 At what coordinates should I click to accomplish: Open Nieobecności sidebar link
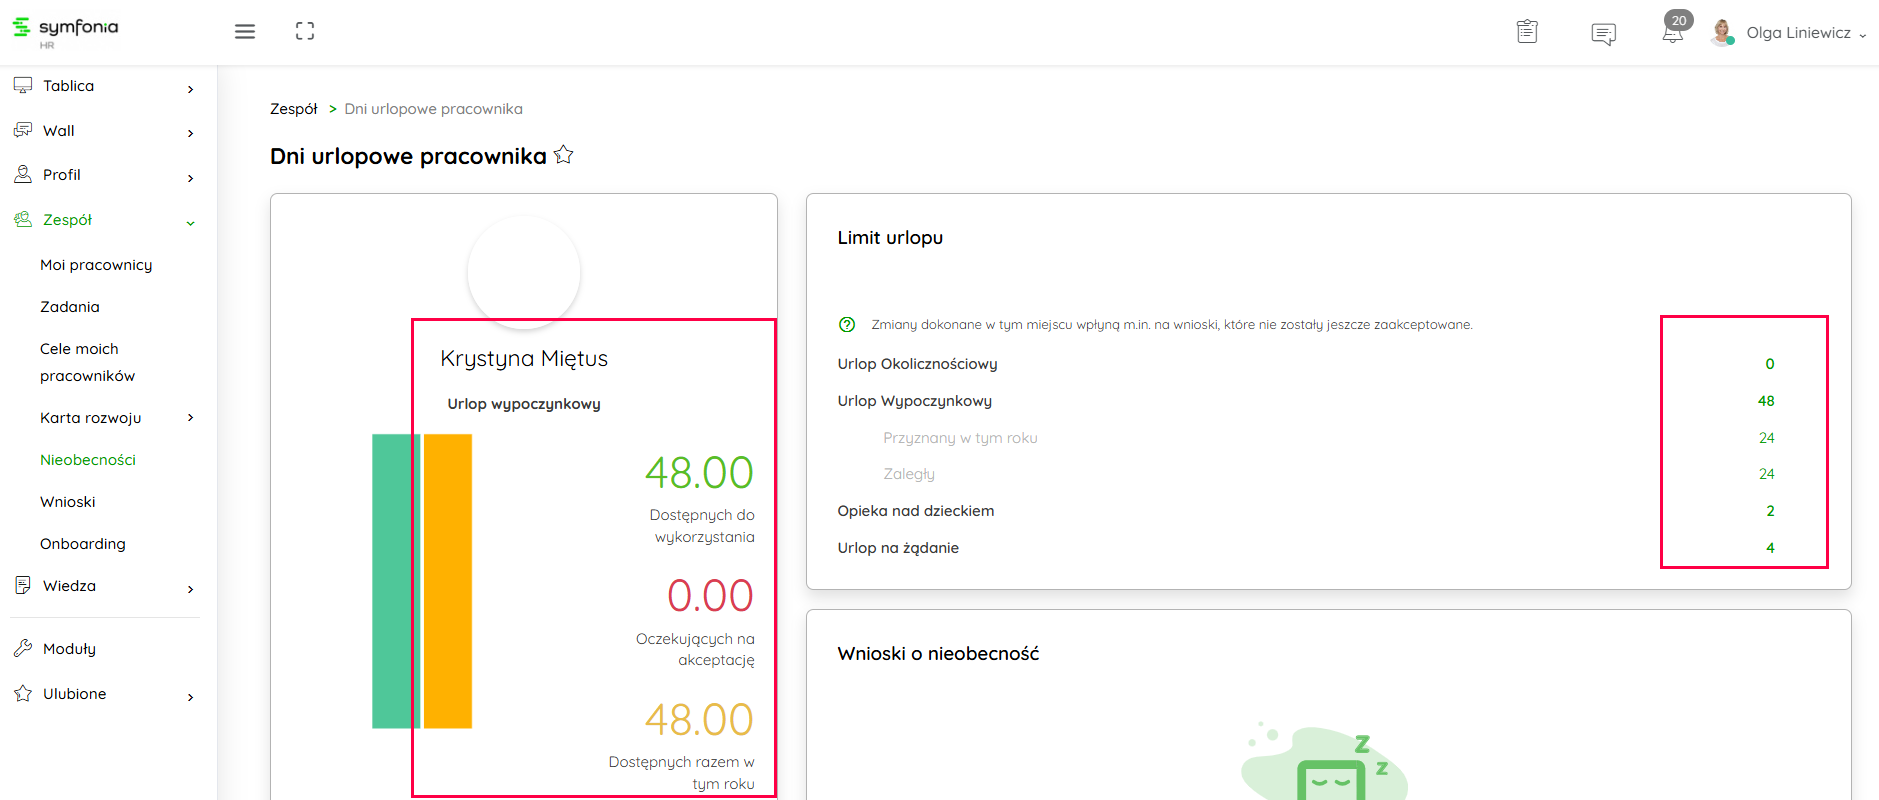pyautogui.click(x=88, y=460)
